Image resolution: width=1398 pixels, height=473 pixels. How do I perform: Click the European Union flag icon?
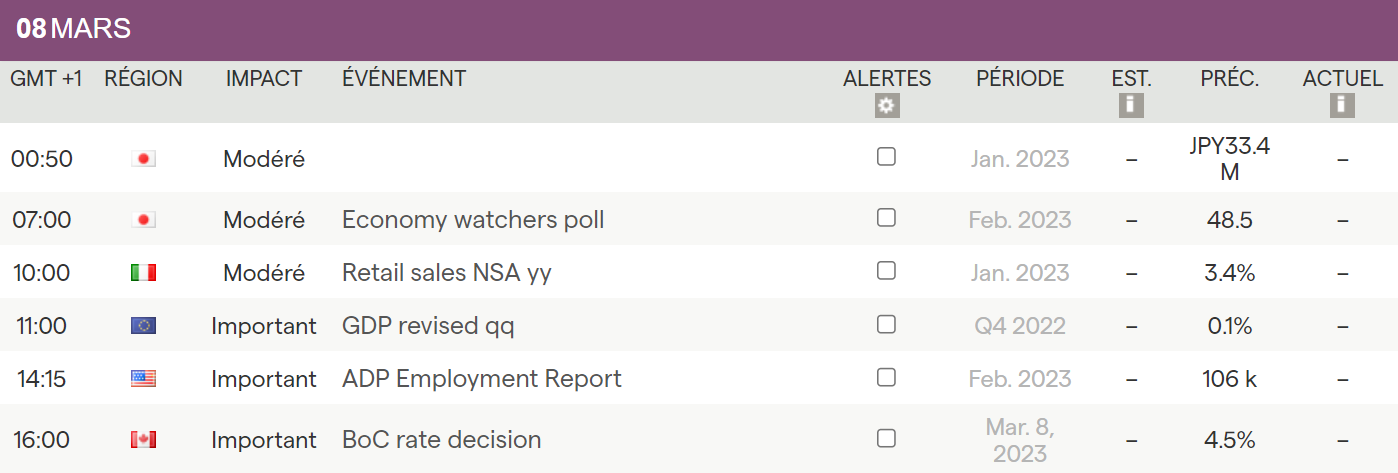(144, 325)
